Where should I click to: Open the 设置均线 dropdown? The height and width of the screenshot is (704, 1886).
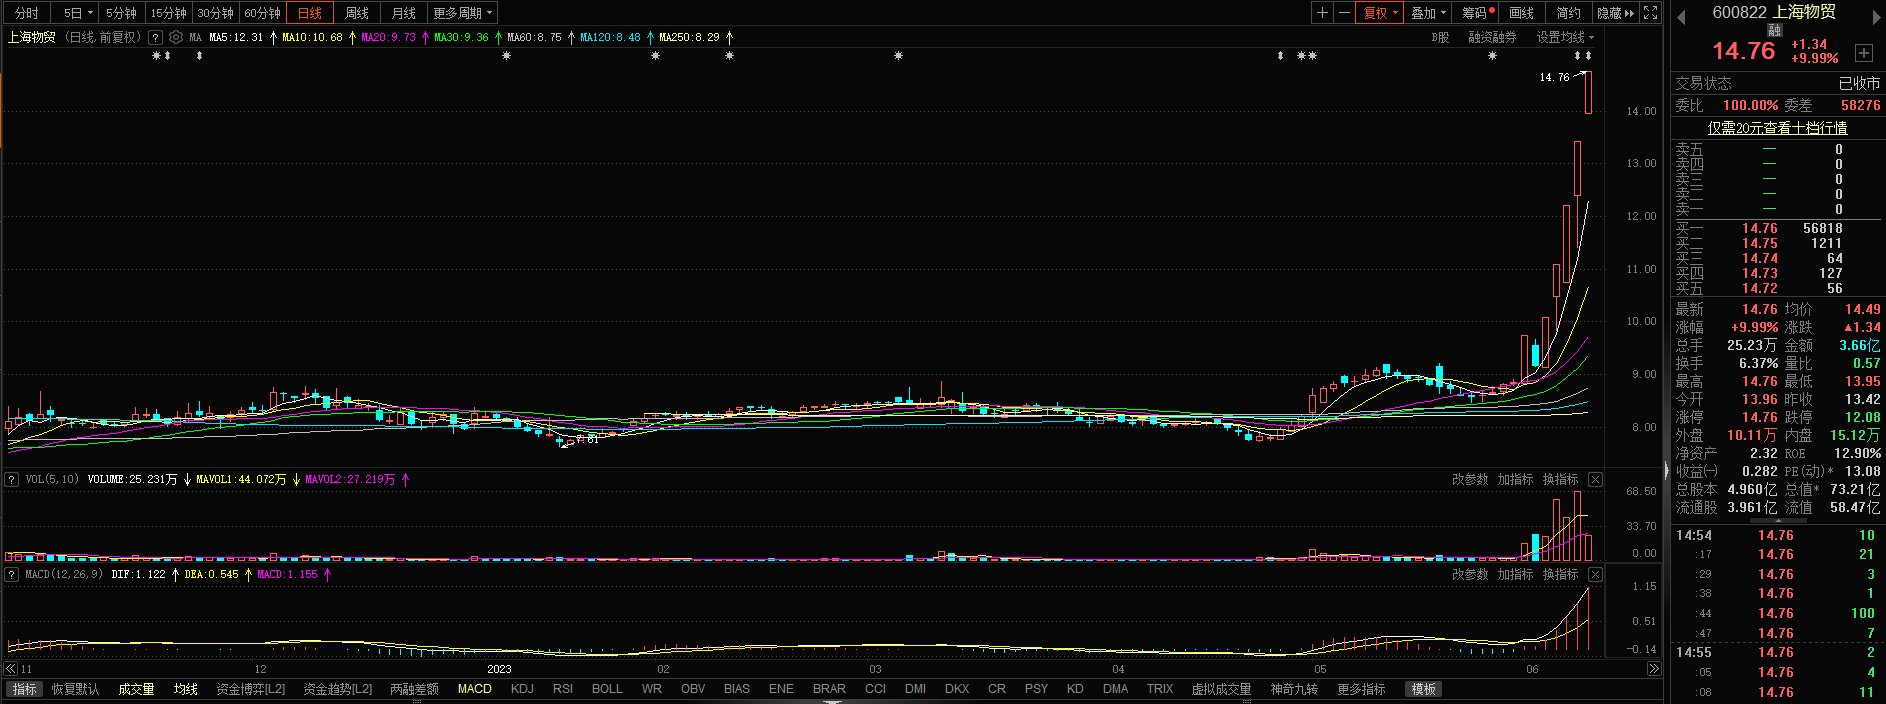1565,37
